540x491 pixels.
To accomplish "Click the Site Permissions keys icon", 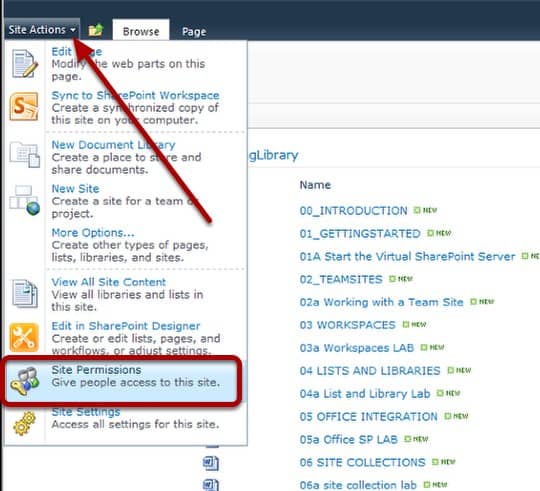I will point(24,381).
